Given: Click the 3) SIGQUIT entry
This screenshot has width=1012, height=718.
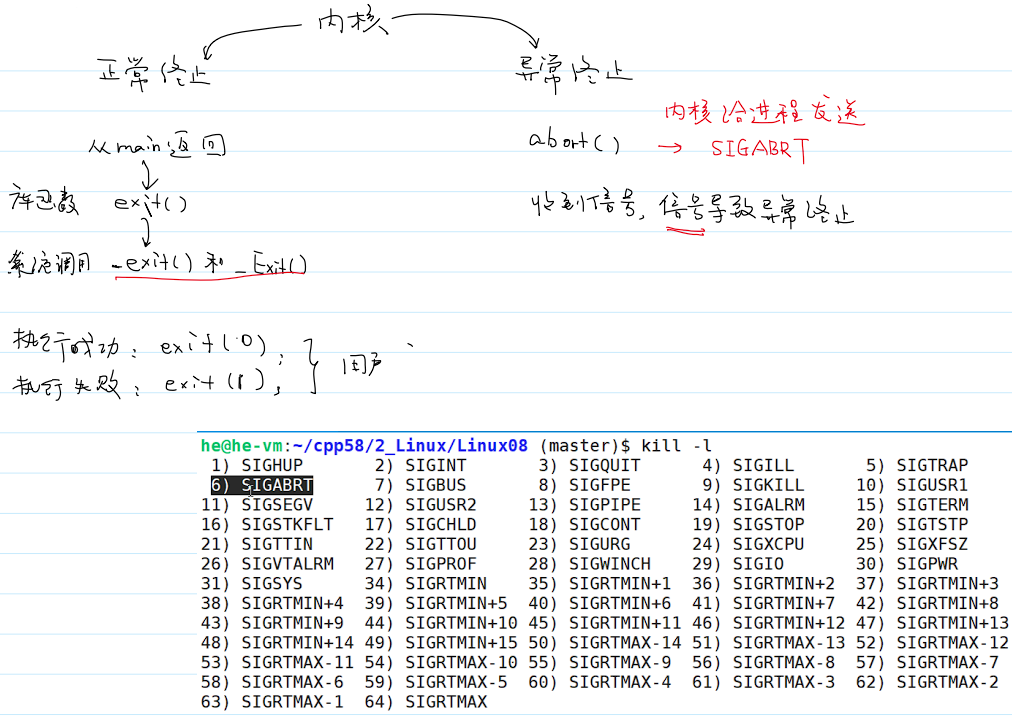Looking at the screenshot, I should click(x=589, y=466).
